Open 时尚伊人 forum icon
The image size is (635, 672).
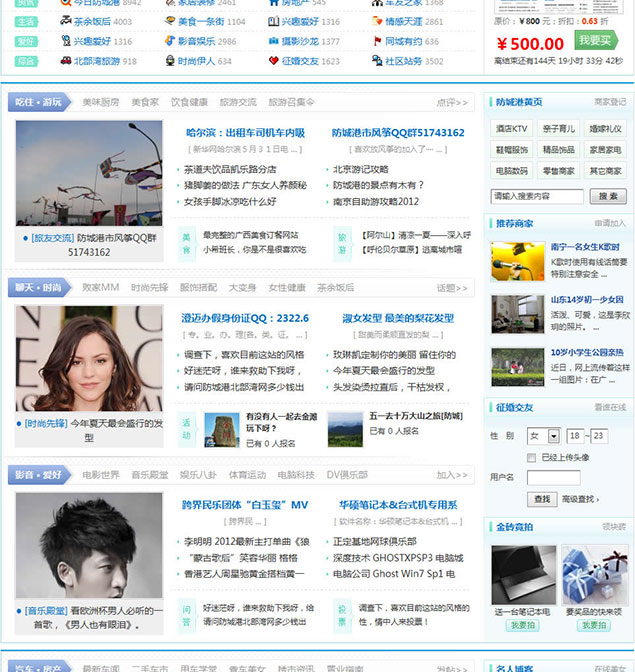click(169, 61)
